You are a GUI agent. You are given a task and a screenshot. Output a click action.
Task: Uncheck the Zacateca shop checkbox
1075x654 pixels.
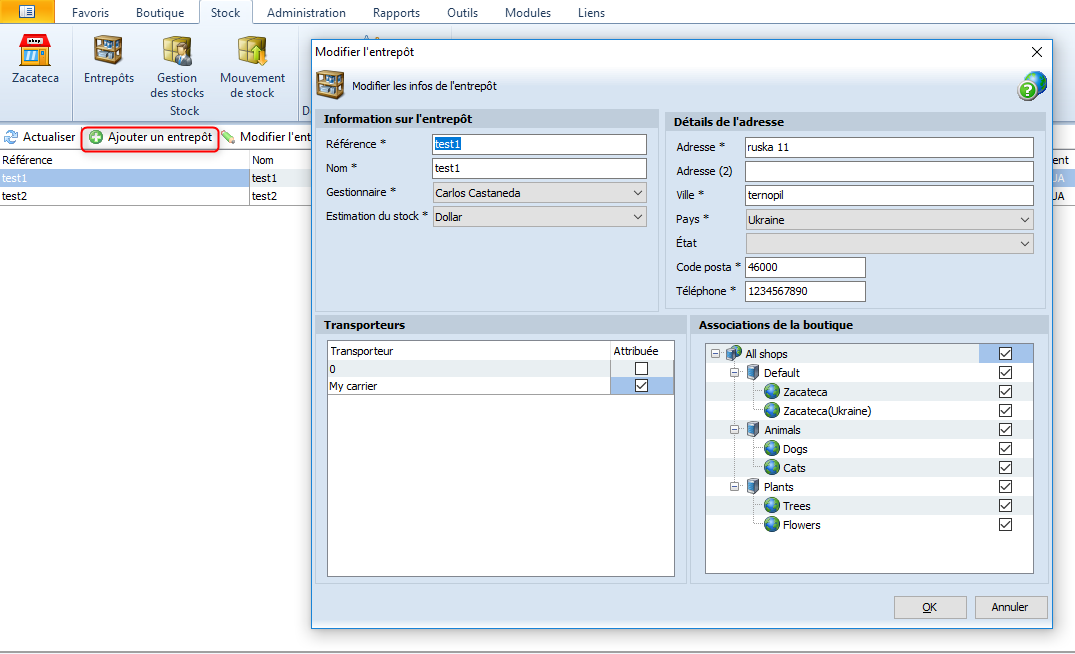(1005, 391)
